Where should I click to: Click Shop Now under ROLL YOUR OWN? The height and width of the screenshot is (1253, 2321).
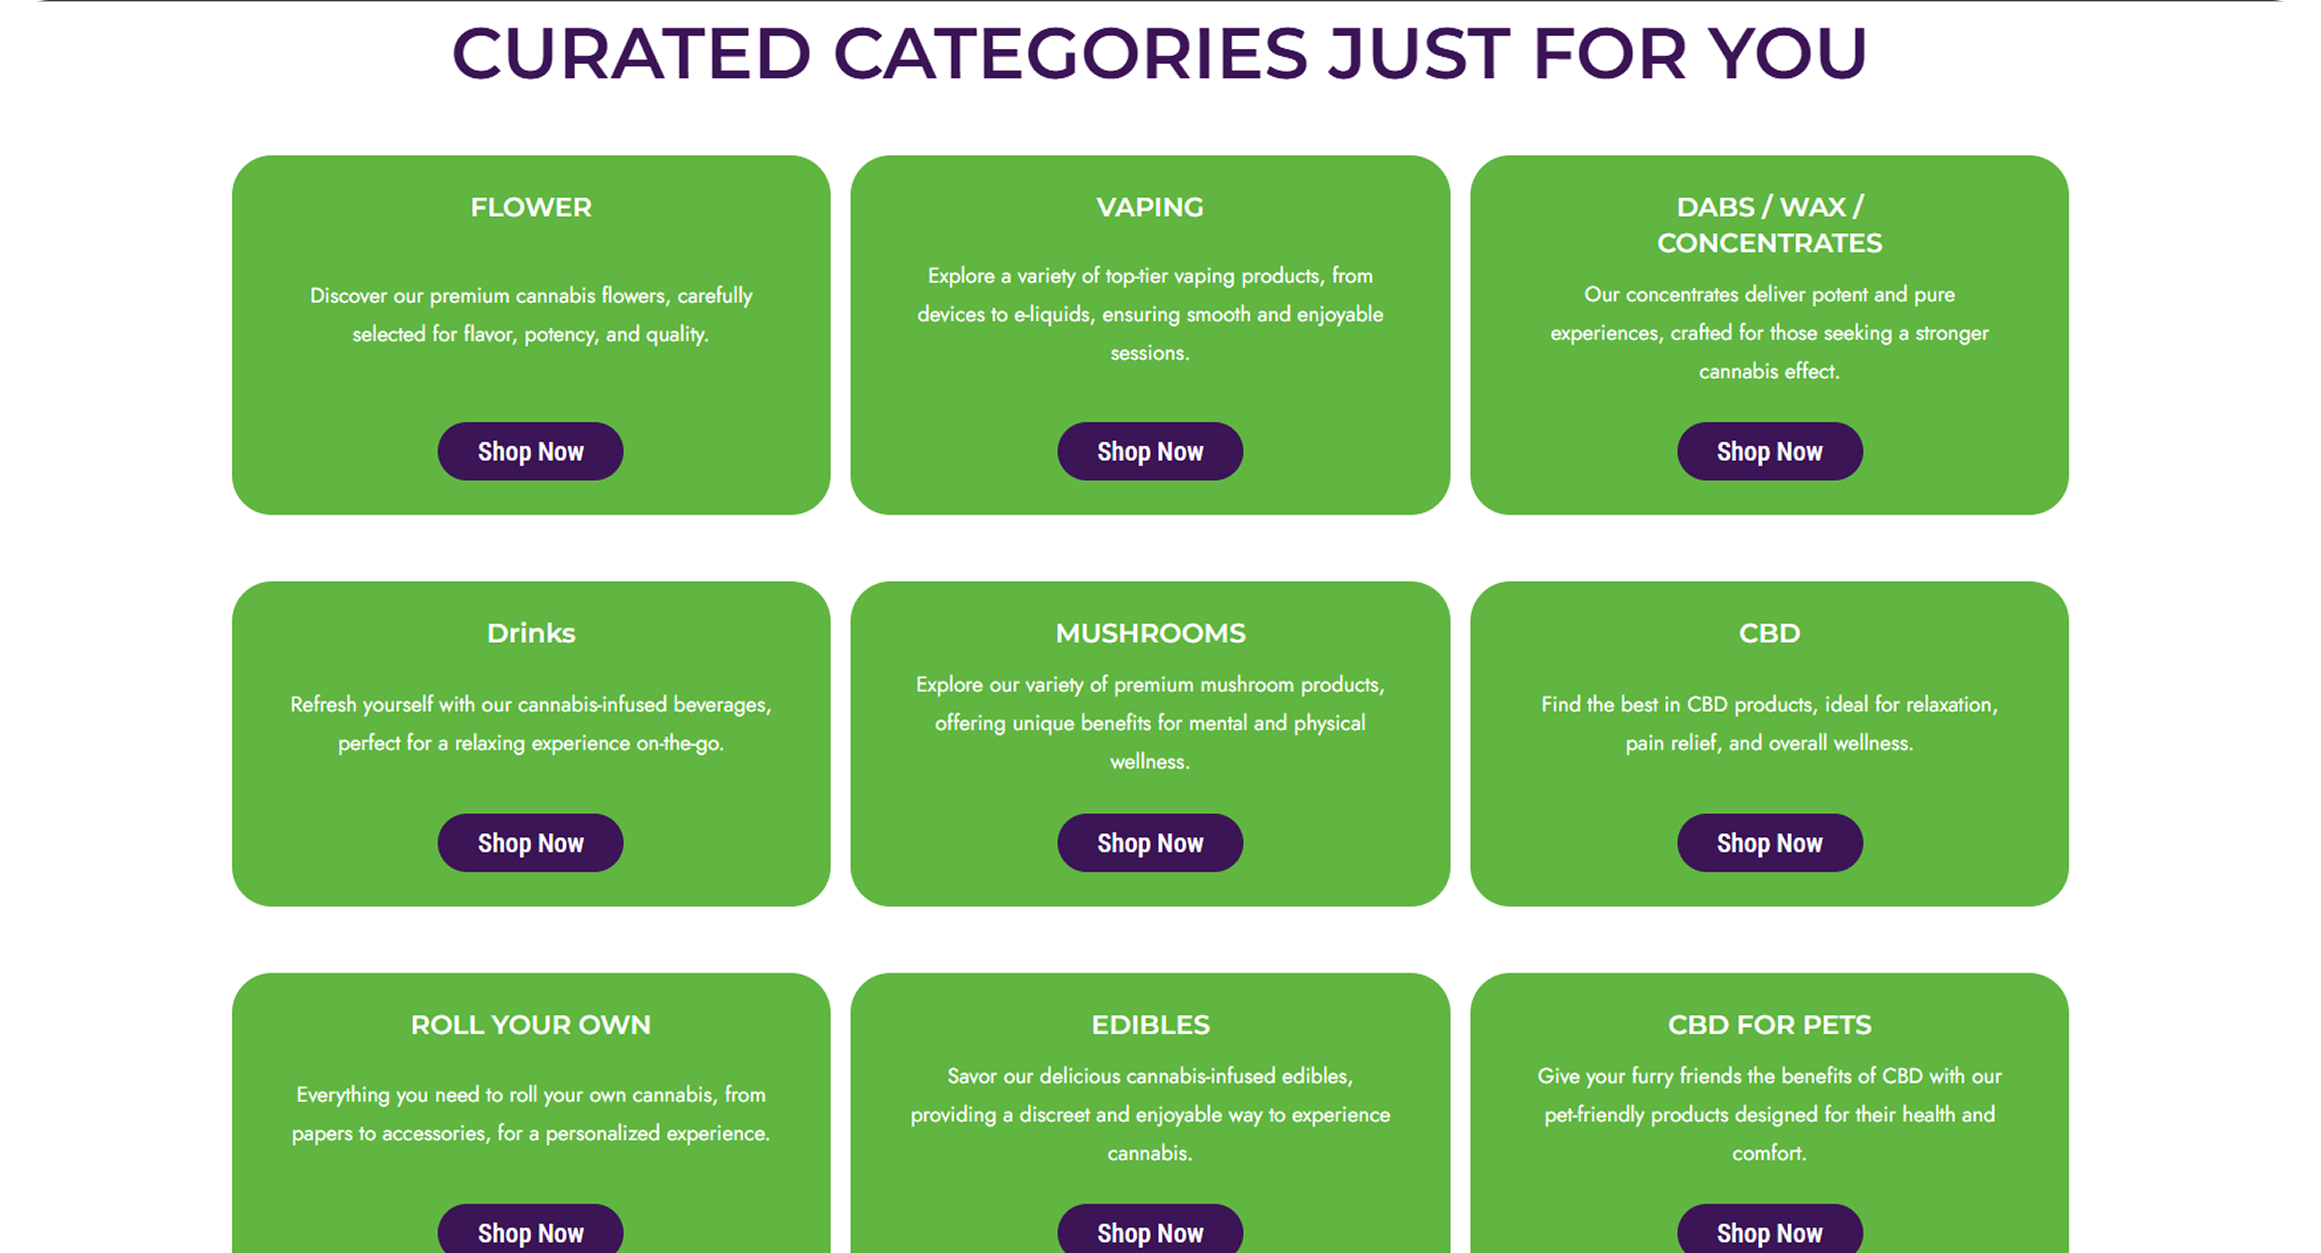(x=530, y=1231)
